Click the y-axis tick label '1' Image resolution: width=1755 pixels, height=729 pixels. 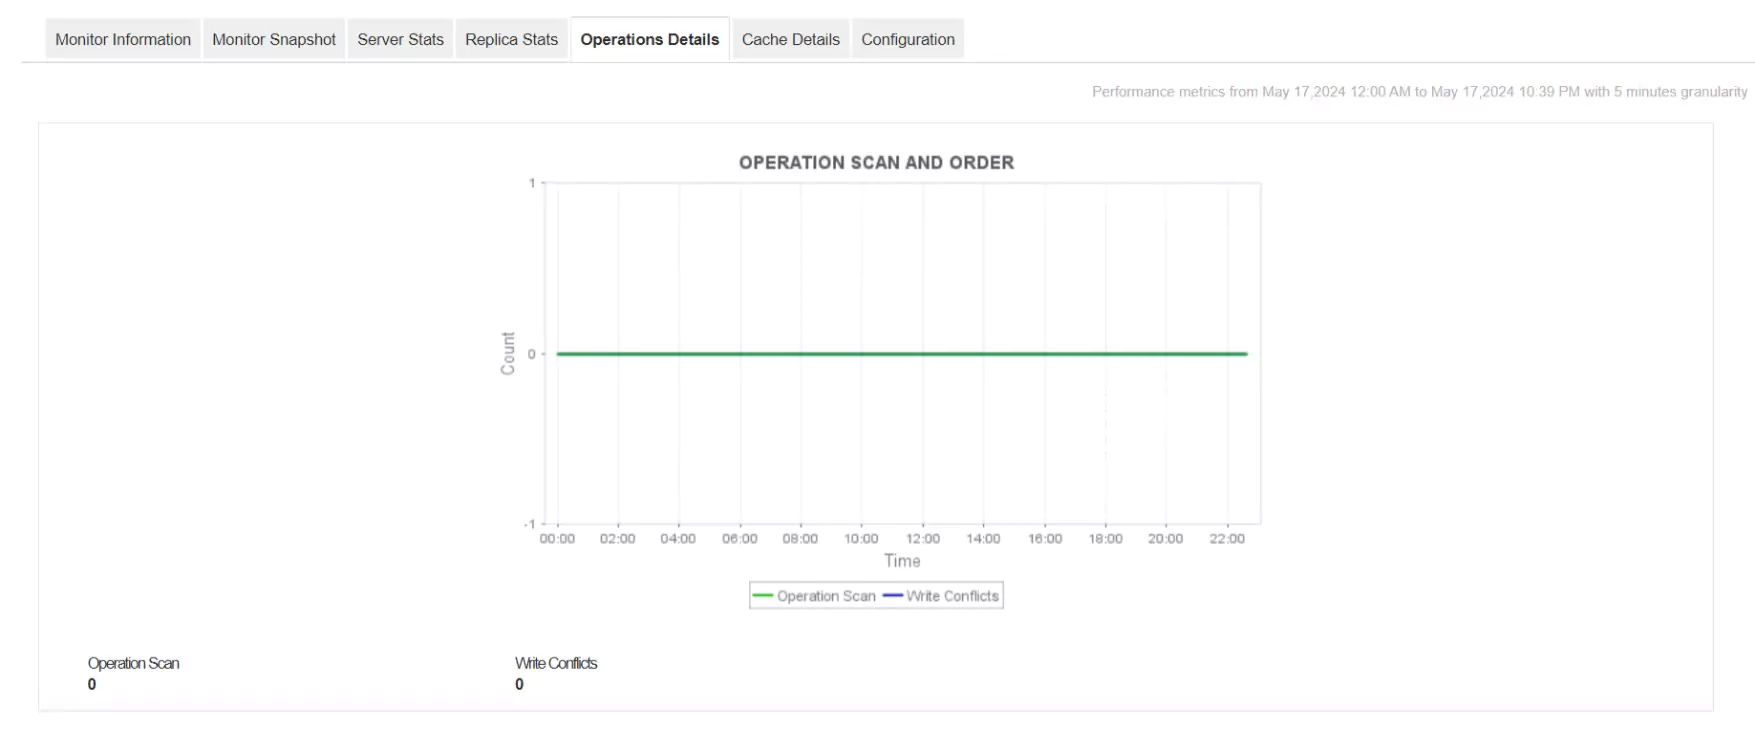(532, 183)
